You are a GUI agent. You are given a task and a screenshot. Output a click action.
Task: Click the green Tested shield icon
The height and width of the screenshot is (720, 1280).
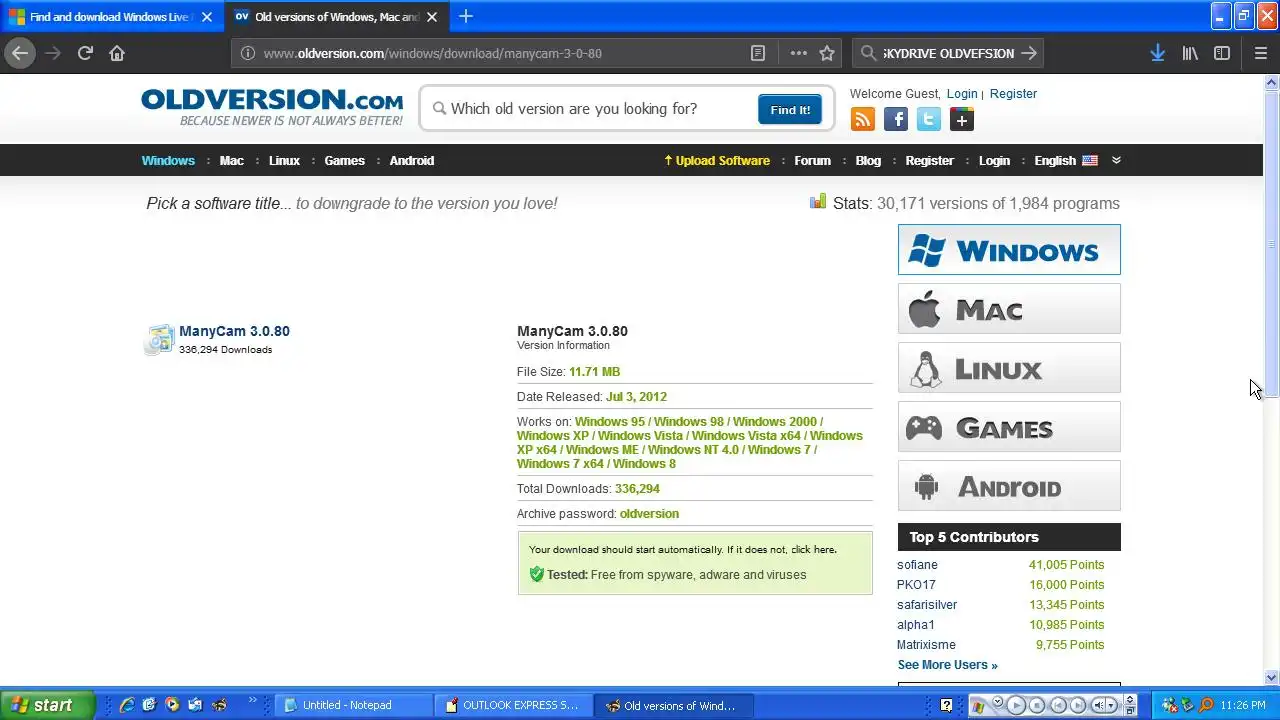click(x=537, y=574)
